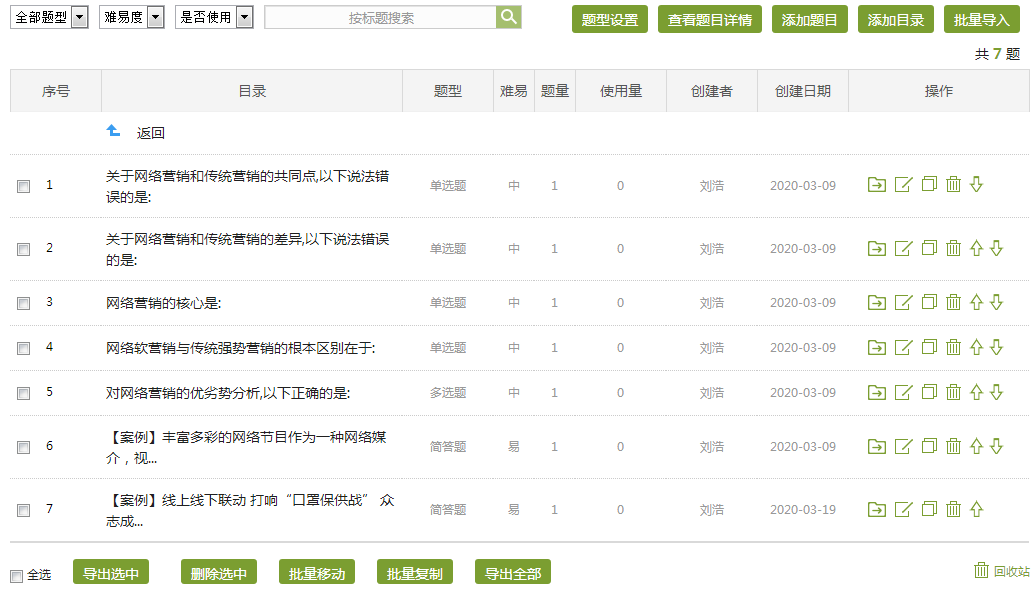Image resolution: width=1033 pixels, height=592 pixels.
Task: Click the search magnifier icon
Action: [509, 17]
